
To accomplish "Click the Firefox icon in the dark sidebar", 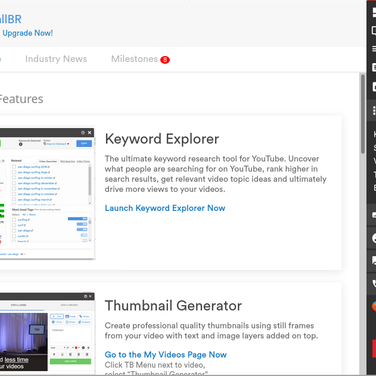I will pos(374,306).
